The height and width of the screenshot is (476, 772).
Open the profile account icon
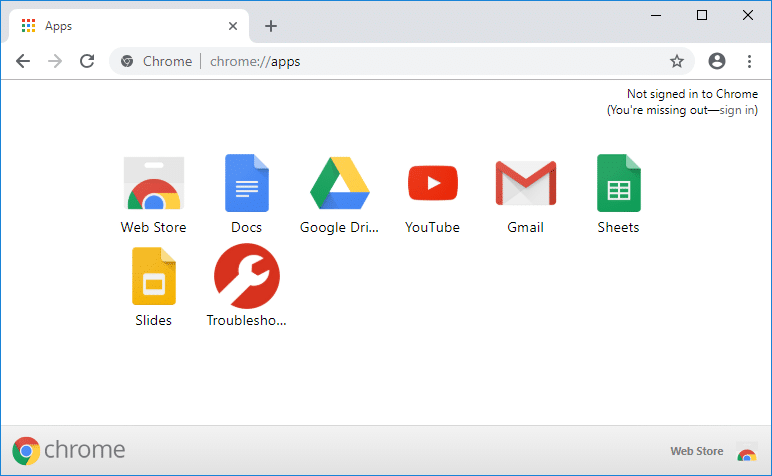tap(716, 61)
